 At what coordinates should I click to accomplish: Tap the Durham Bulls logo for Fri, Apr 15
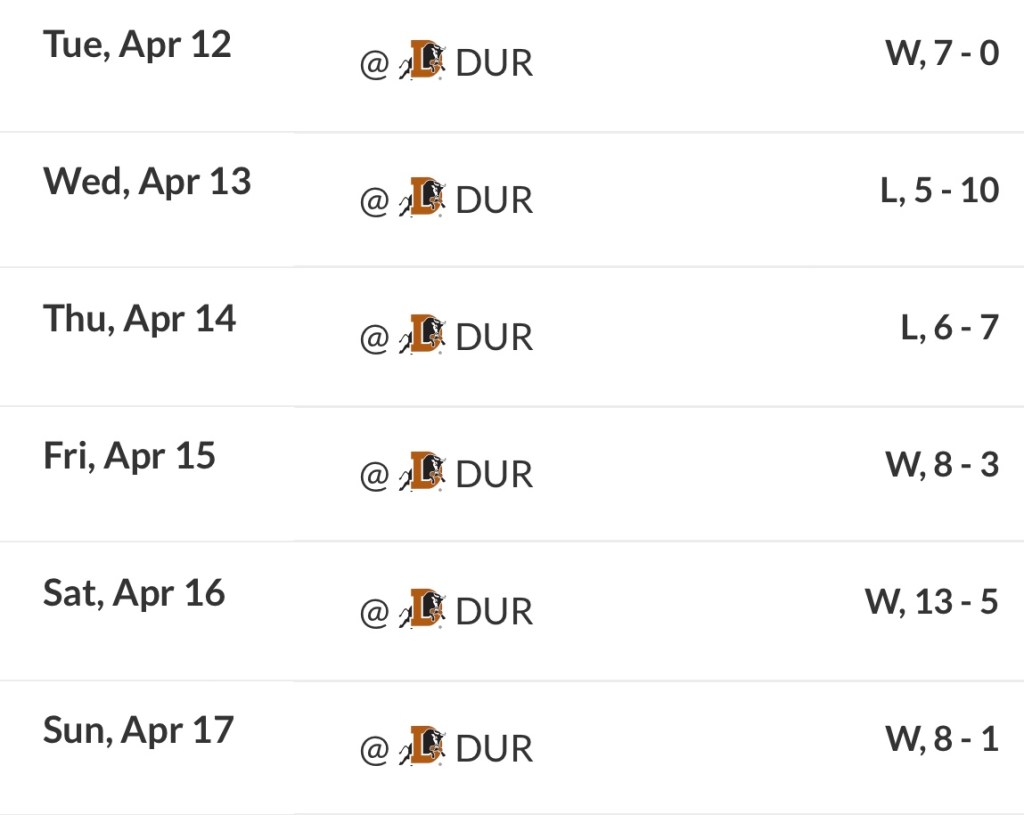coord(423,473)
